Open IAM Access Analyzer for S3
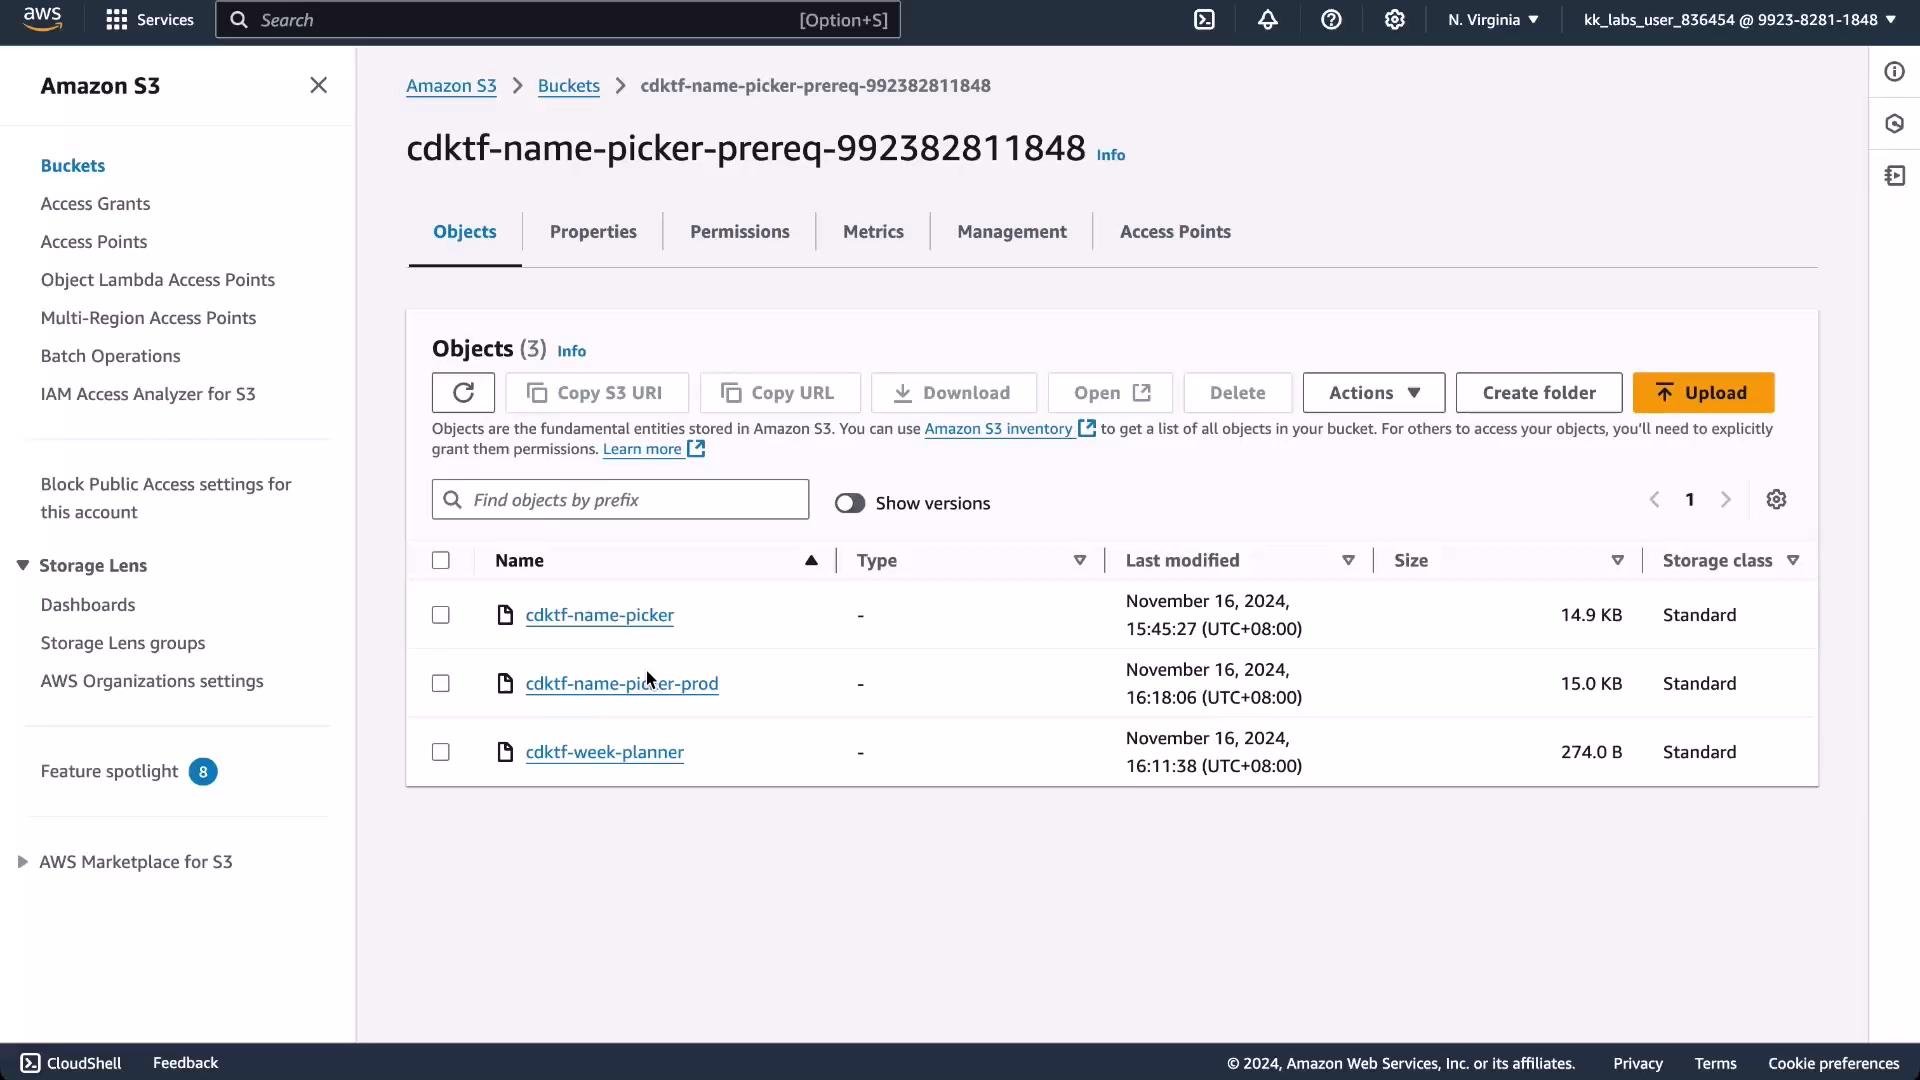1920x1080 pixels. [148, 394]
